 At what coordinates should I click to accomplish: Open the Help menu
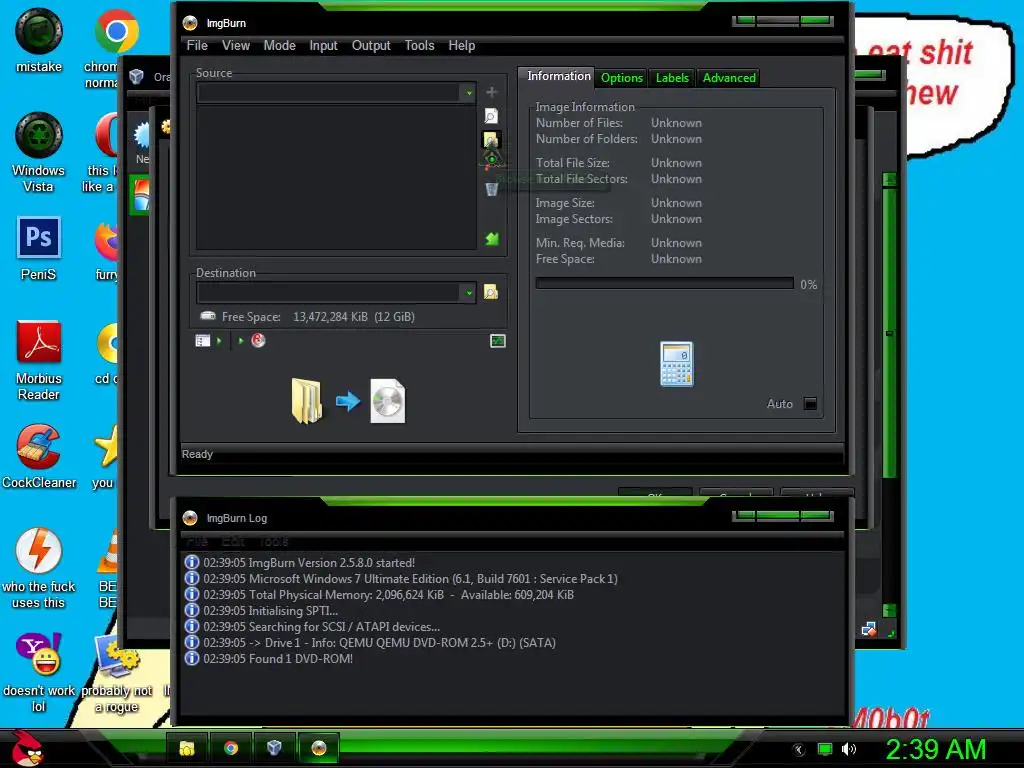click(x=461, y=45)
